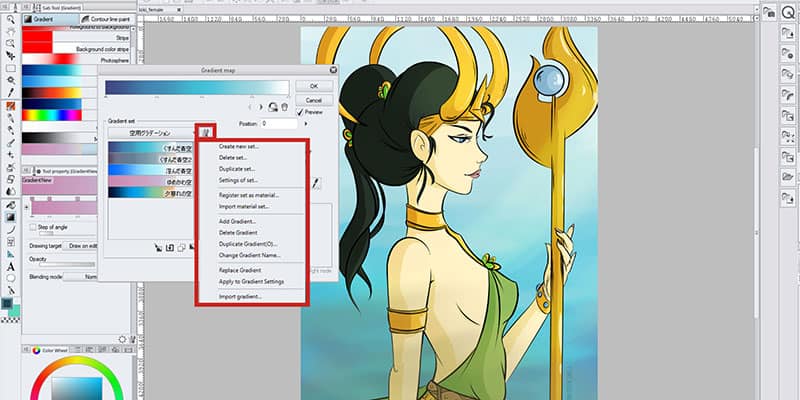Viewport: 800px width, 400px height.
Task: Go to previous node with left arrow
Action: coord(251,107)
